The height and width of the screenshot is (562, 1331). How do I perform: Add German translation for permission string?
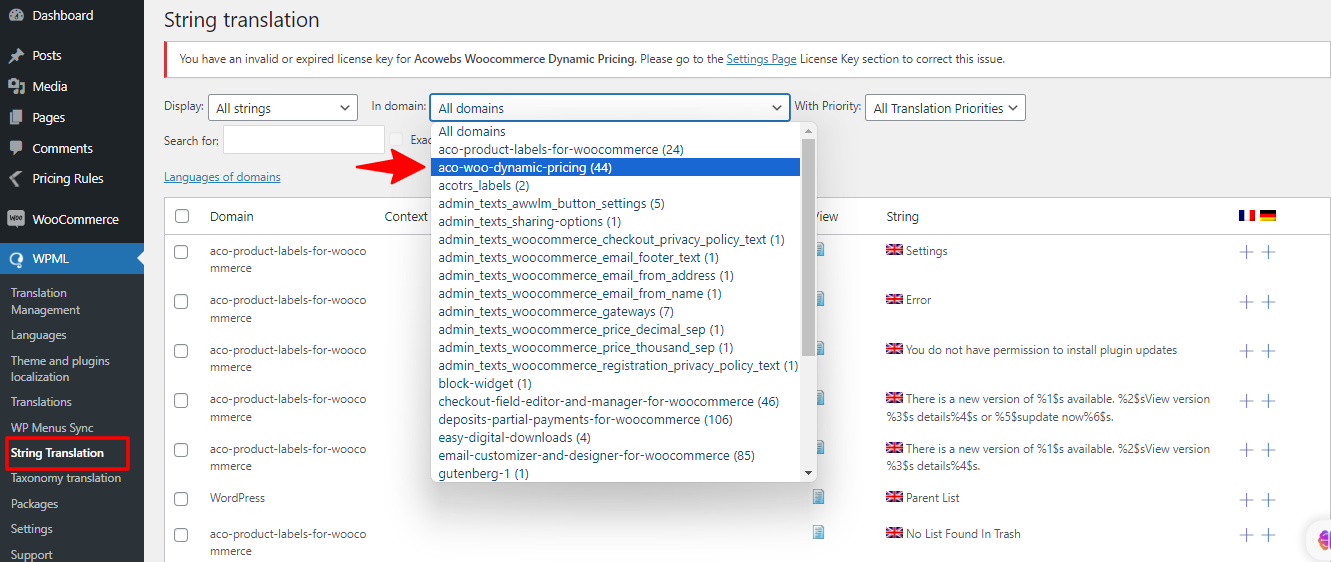[x=1268, y=351]
